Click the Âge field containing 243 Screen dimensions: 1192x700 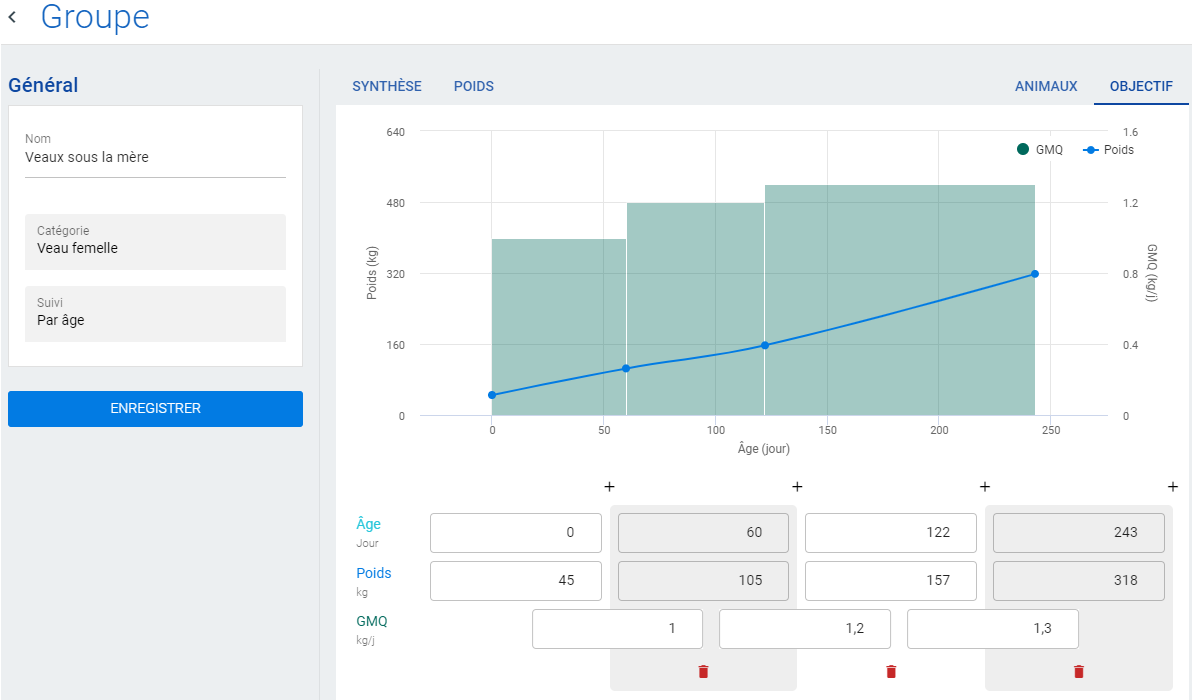coord(1079,533)
